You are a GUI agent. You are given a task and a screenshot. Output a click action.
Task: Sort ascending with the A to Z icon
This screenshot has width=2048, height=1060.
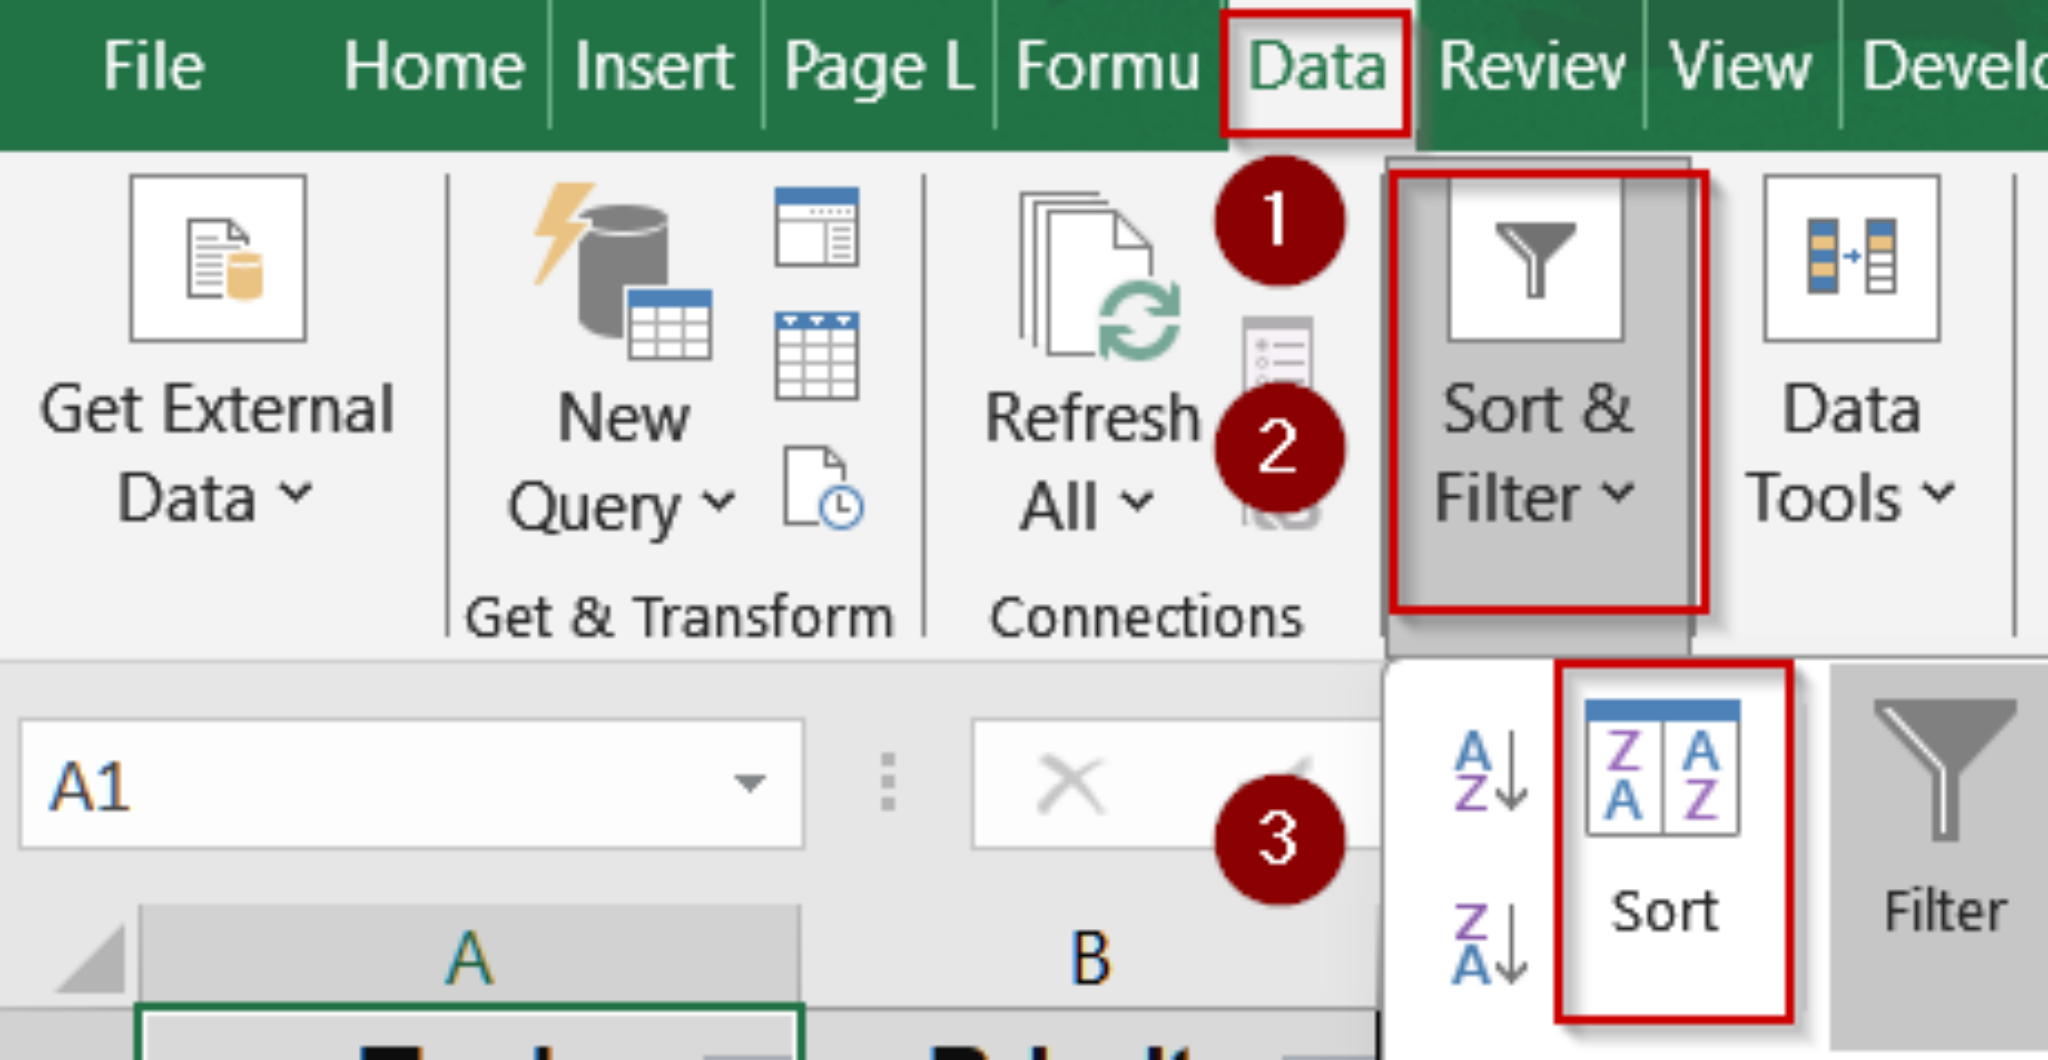point(1490,770)
